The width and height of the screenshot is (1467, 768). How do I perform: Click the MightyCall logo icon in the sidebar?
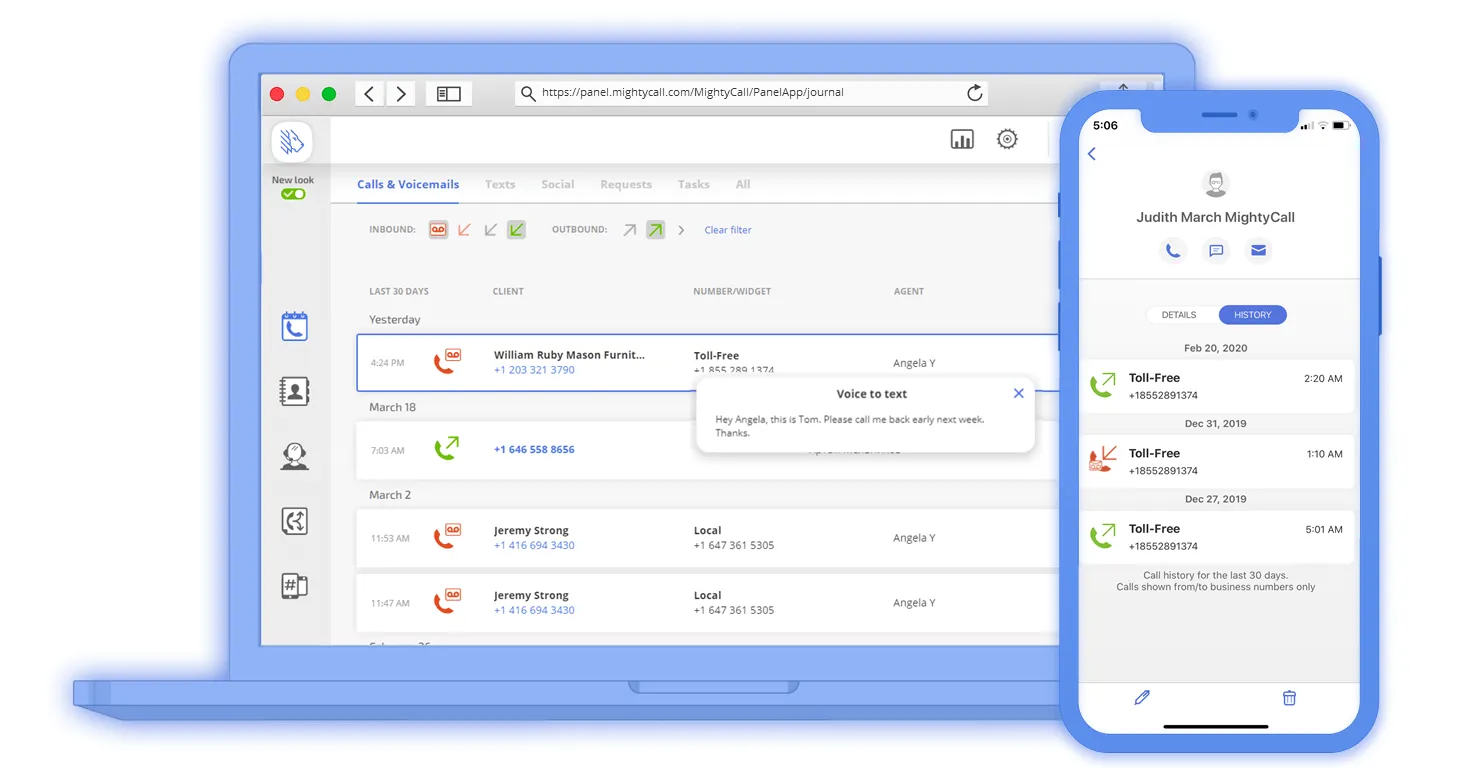coord(292,142)
